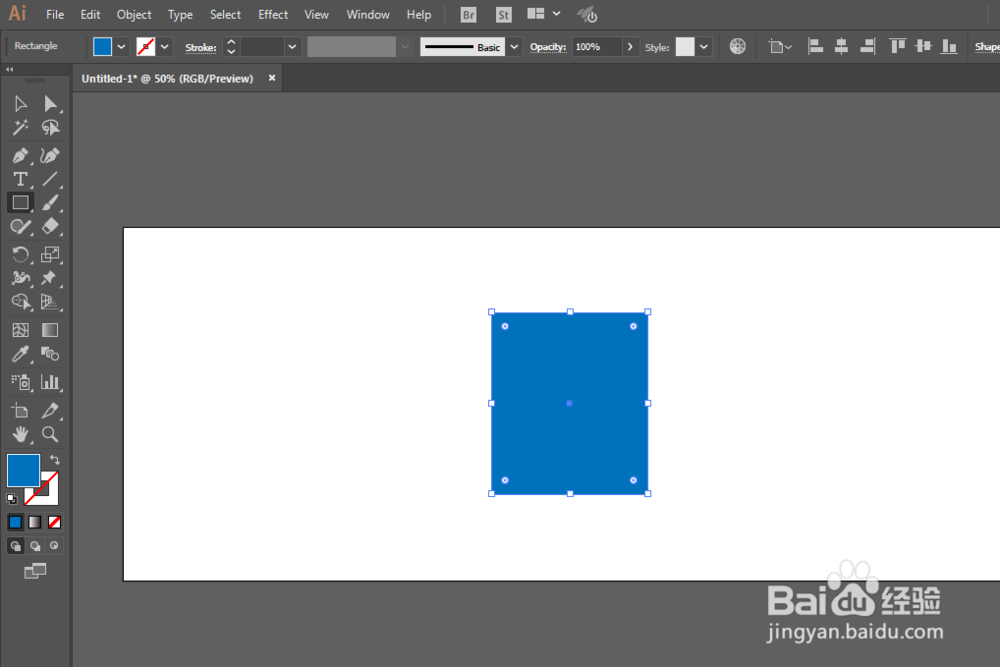Select the Selection tool arrow
The height and width of the screenshot is (667, 1000).
(x=20, y=103)
